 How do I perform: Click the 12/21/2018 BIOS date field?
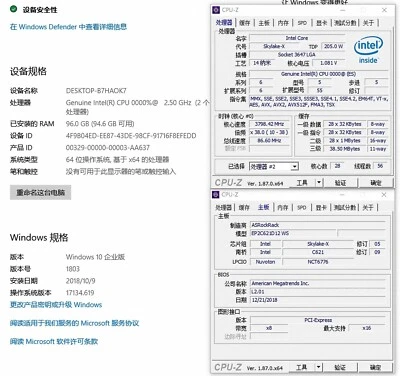(x=318, y=300)
